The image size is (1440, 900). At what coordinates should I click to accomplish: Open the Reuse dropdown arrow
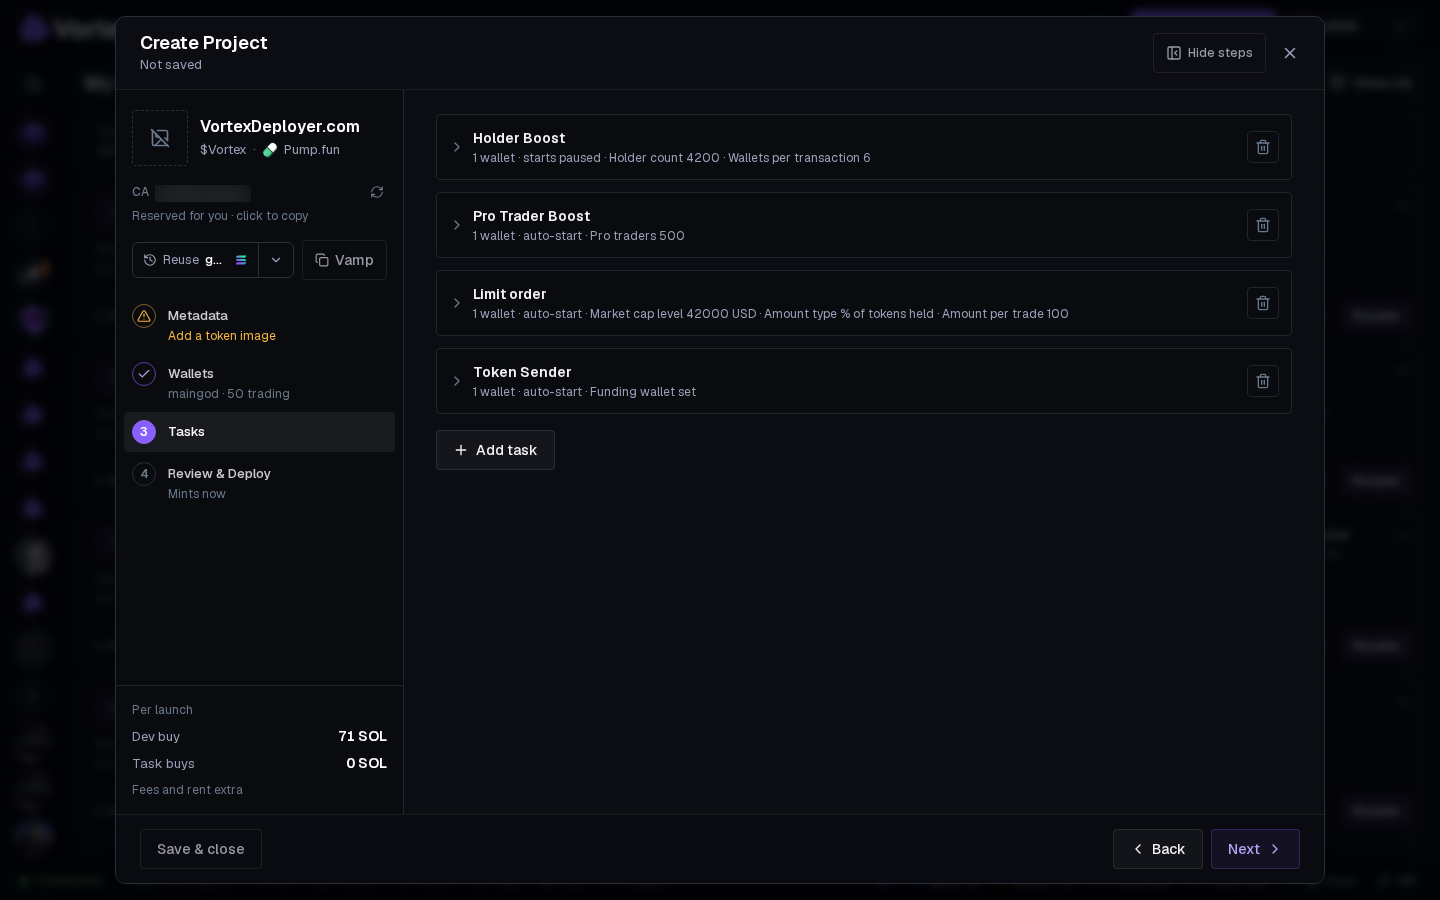(276, 260)
